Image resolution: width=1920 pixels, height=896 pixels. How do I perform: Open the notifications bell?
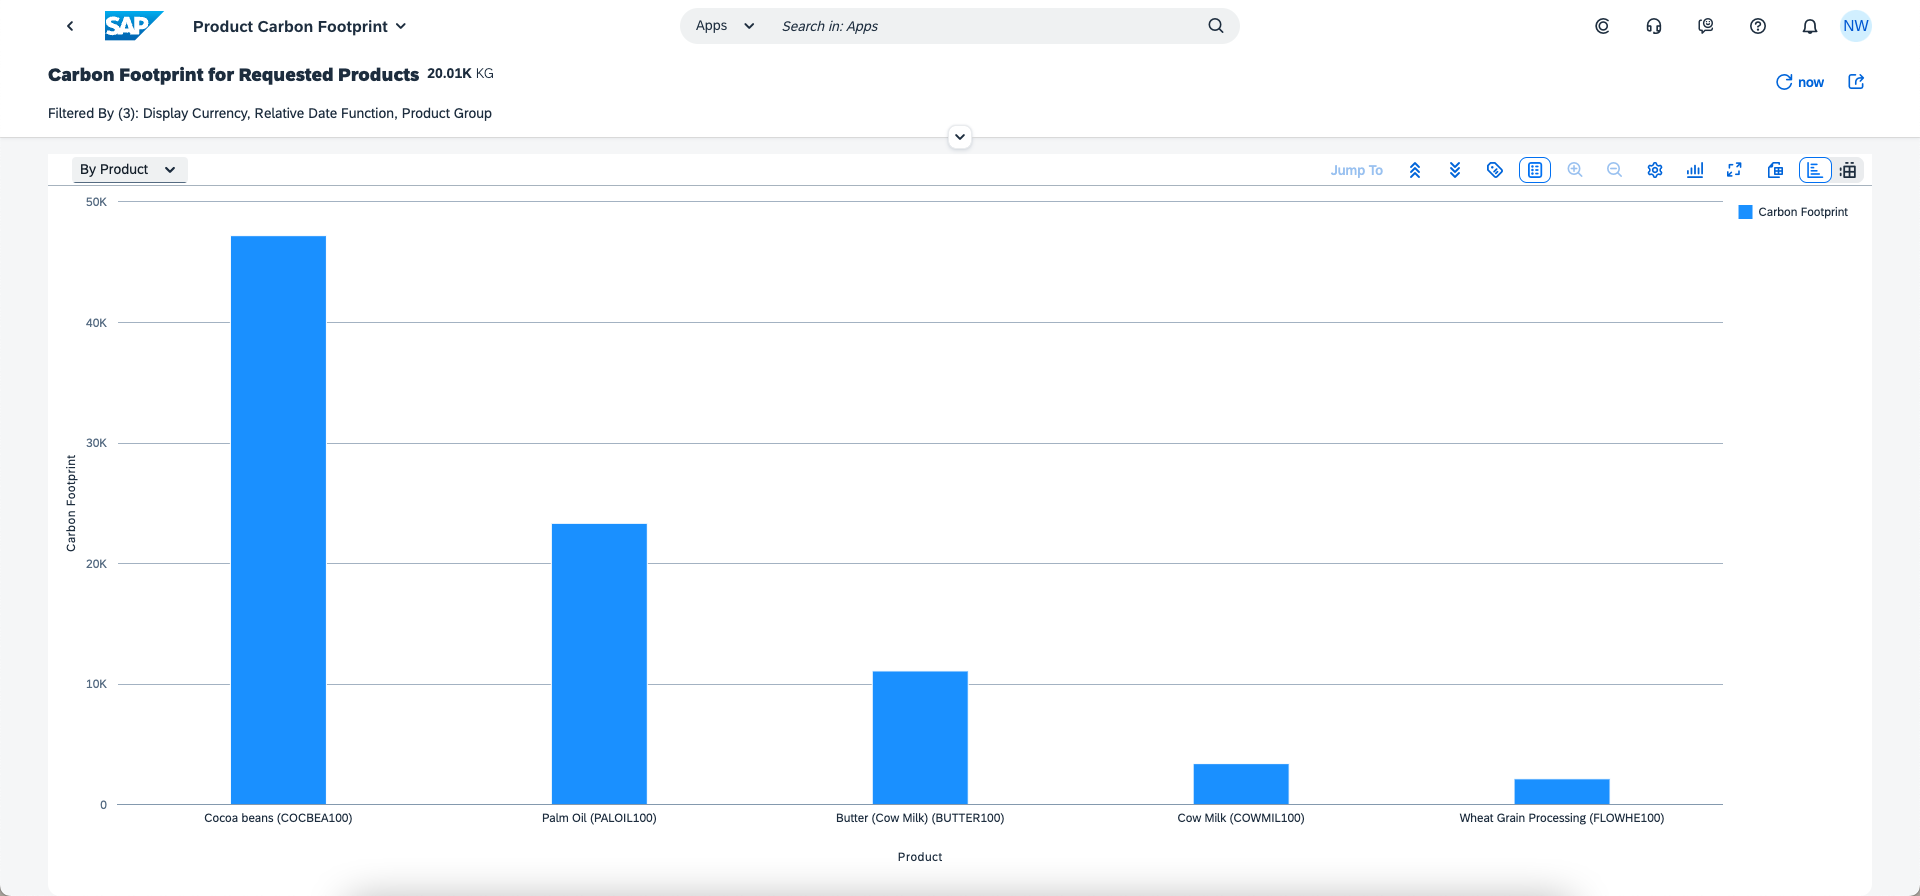point(1810,26)
